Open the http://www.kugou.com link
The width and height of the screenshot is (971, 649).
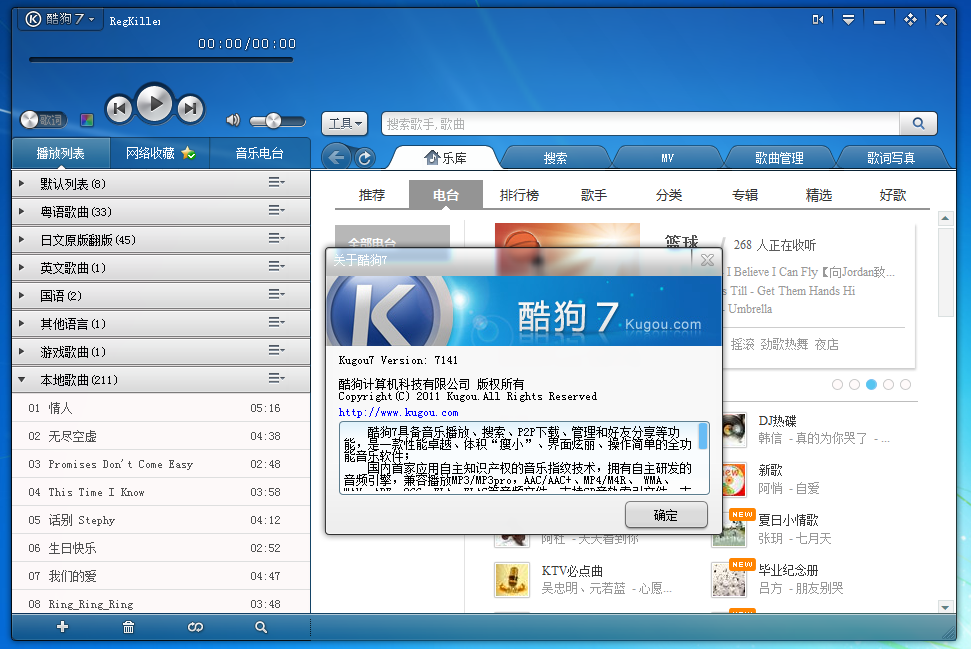(398, 412)
